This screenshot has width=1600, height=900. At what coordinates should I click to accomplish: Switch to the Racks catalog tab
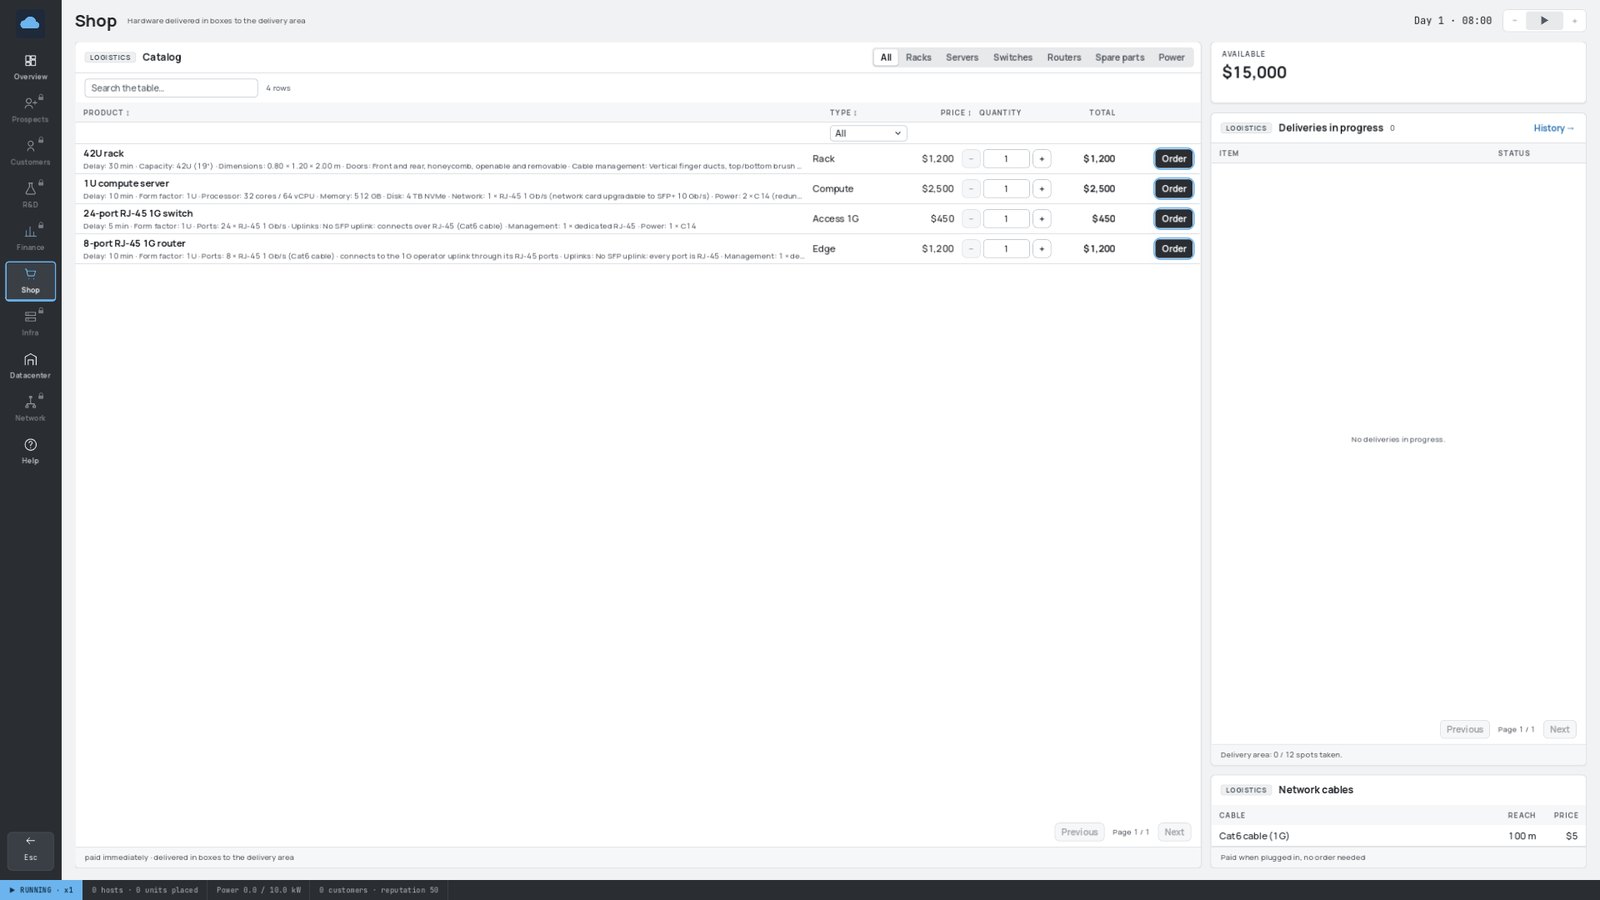pyautogui.click(x=918, y=58)
